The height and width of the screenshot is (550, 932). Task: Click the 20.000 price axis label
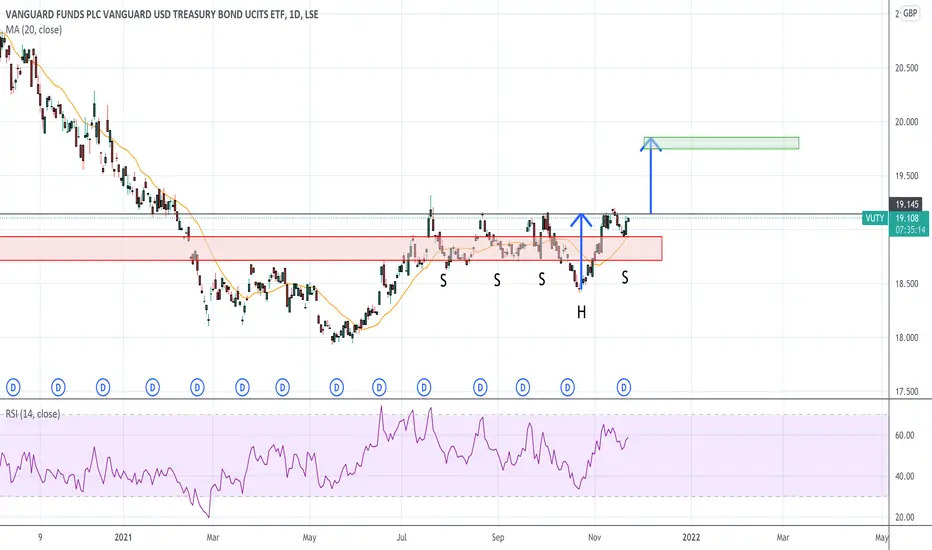[x=906, y=122]
